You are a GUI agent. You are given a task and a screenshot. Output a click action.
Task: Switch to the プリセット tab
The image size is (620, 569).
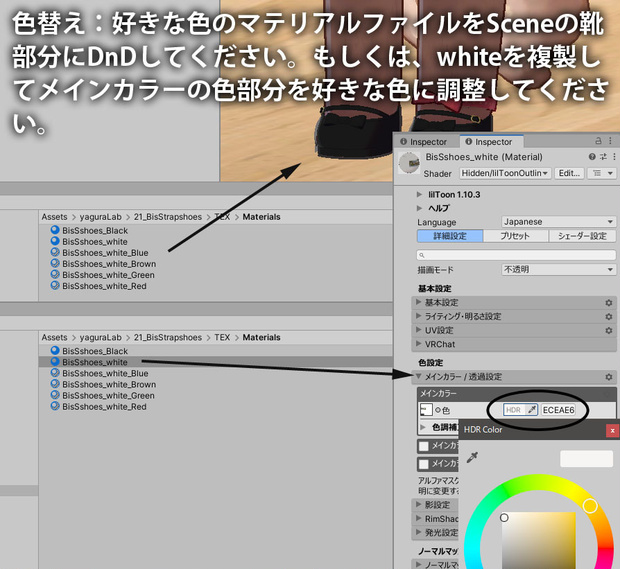click(x=515, y=236)
